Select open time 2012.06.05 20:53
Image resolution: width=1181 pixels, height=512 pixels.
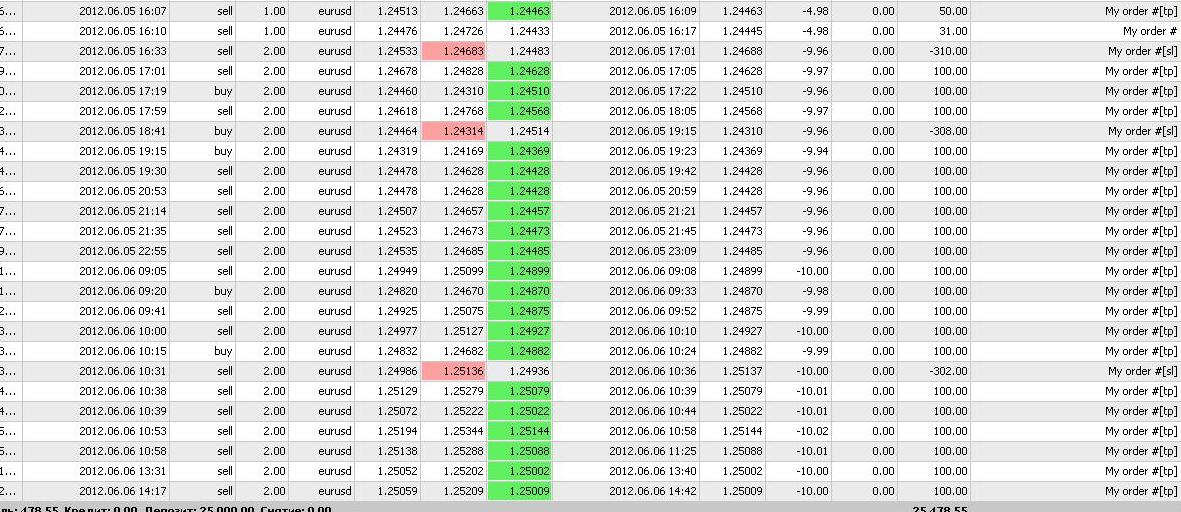click(123, 191)
